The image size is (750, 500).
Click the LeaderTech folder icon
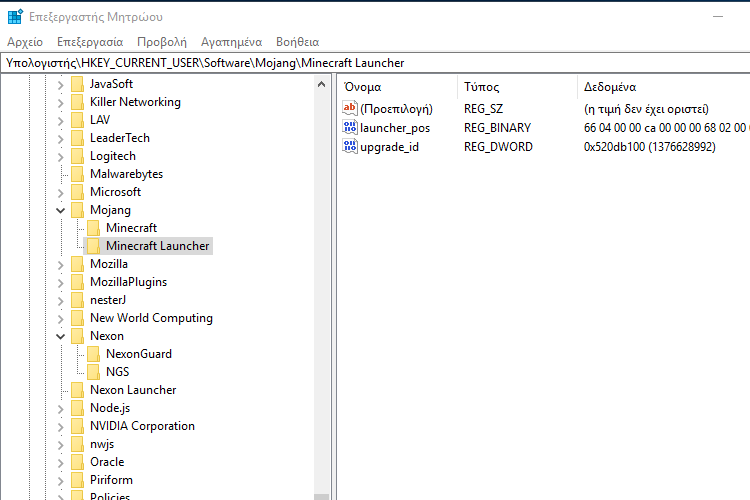77,138
